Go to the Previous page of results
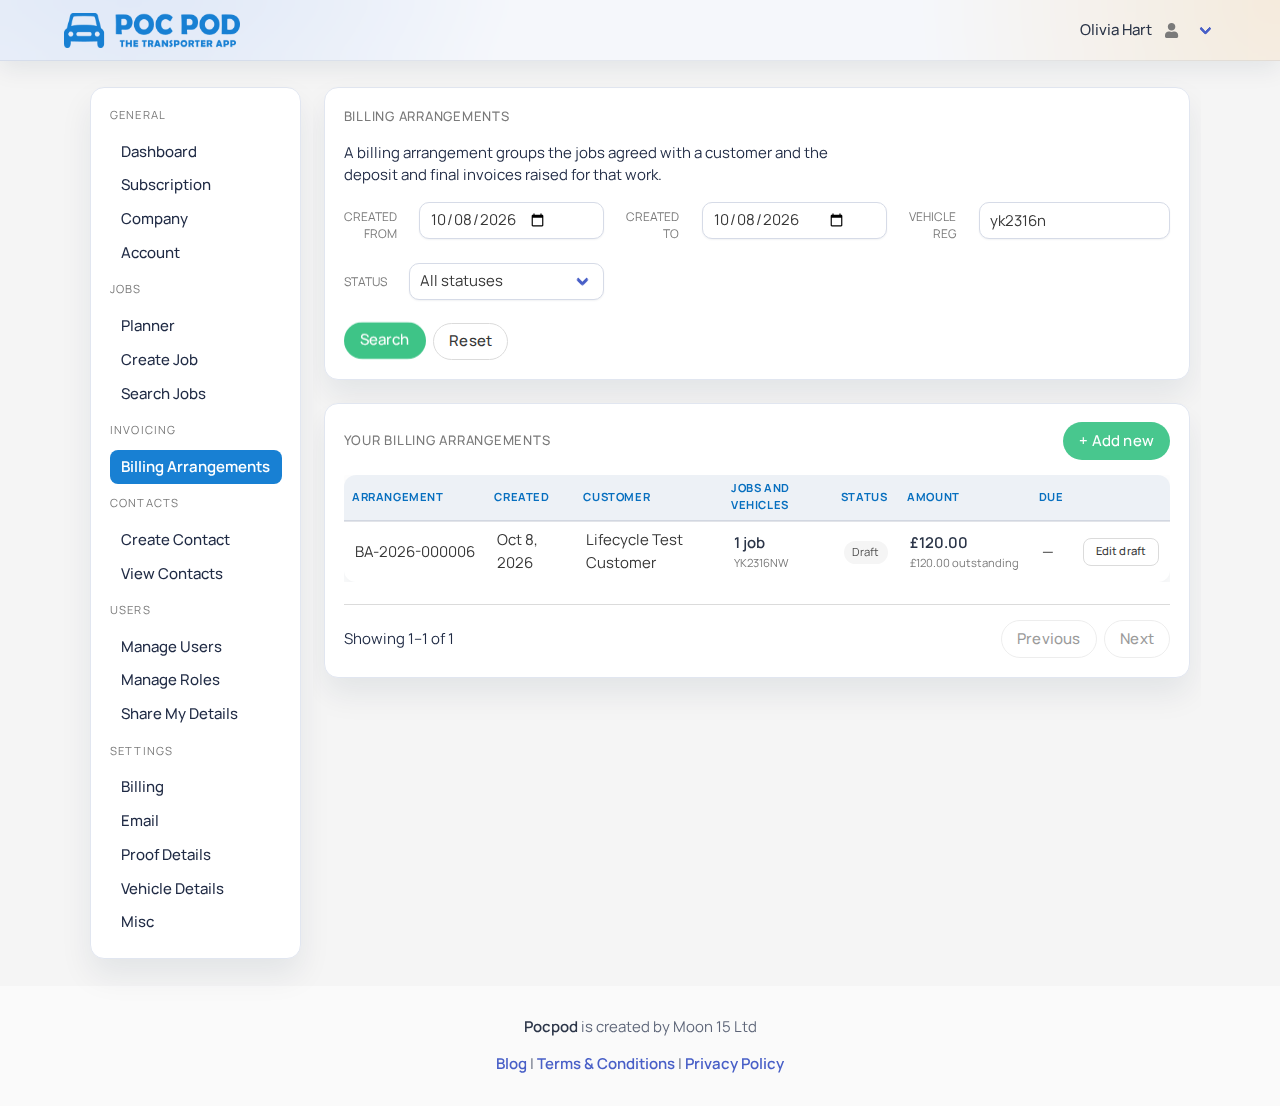The width and height of the screenshot is (1280, 1106). point(1048,639)
